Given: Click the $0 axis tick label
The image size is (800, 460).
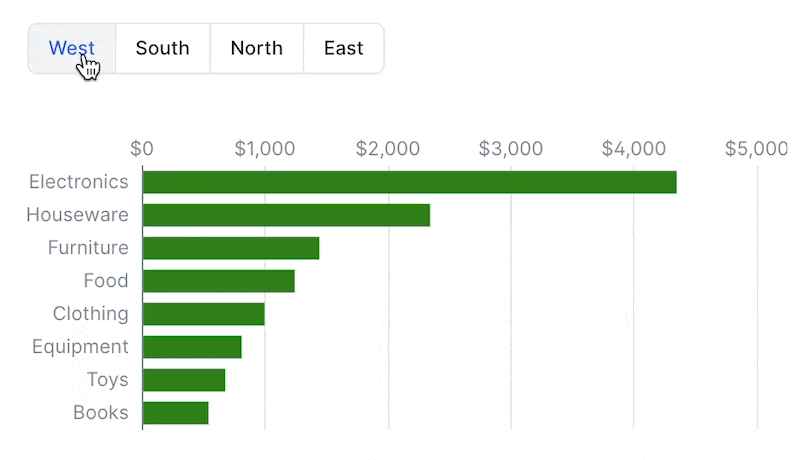Looking at the screenshot, I should coord(142,149).
